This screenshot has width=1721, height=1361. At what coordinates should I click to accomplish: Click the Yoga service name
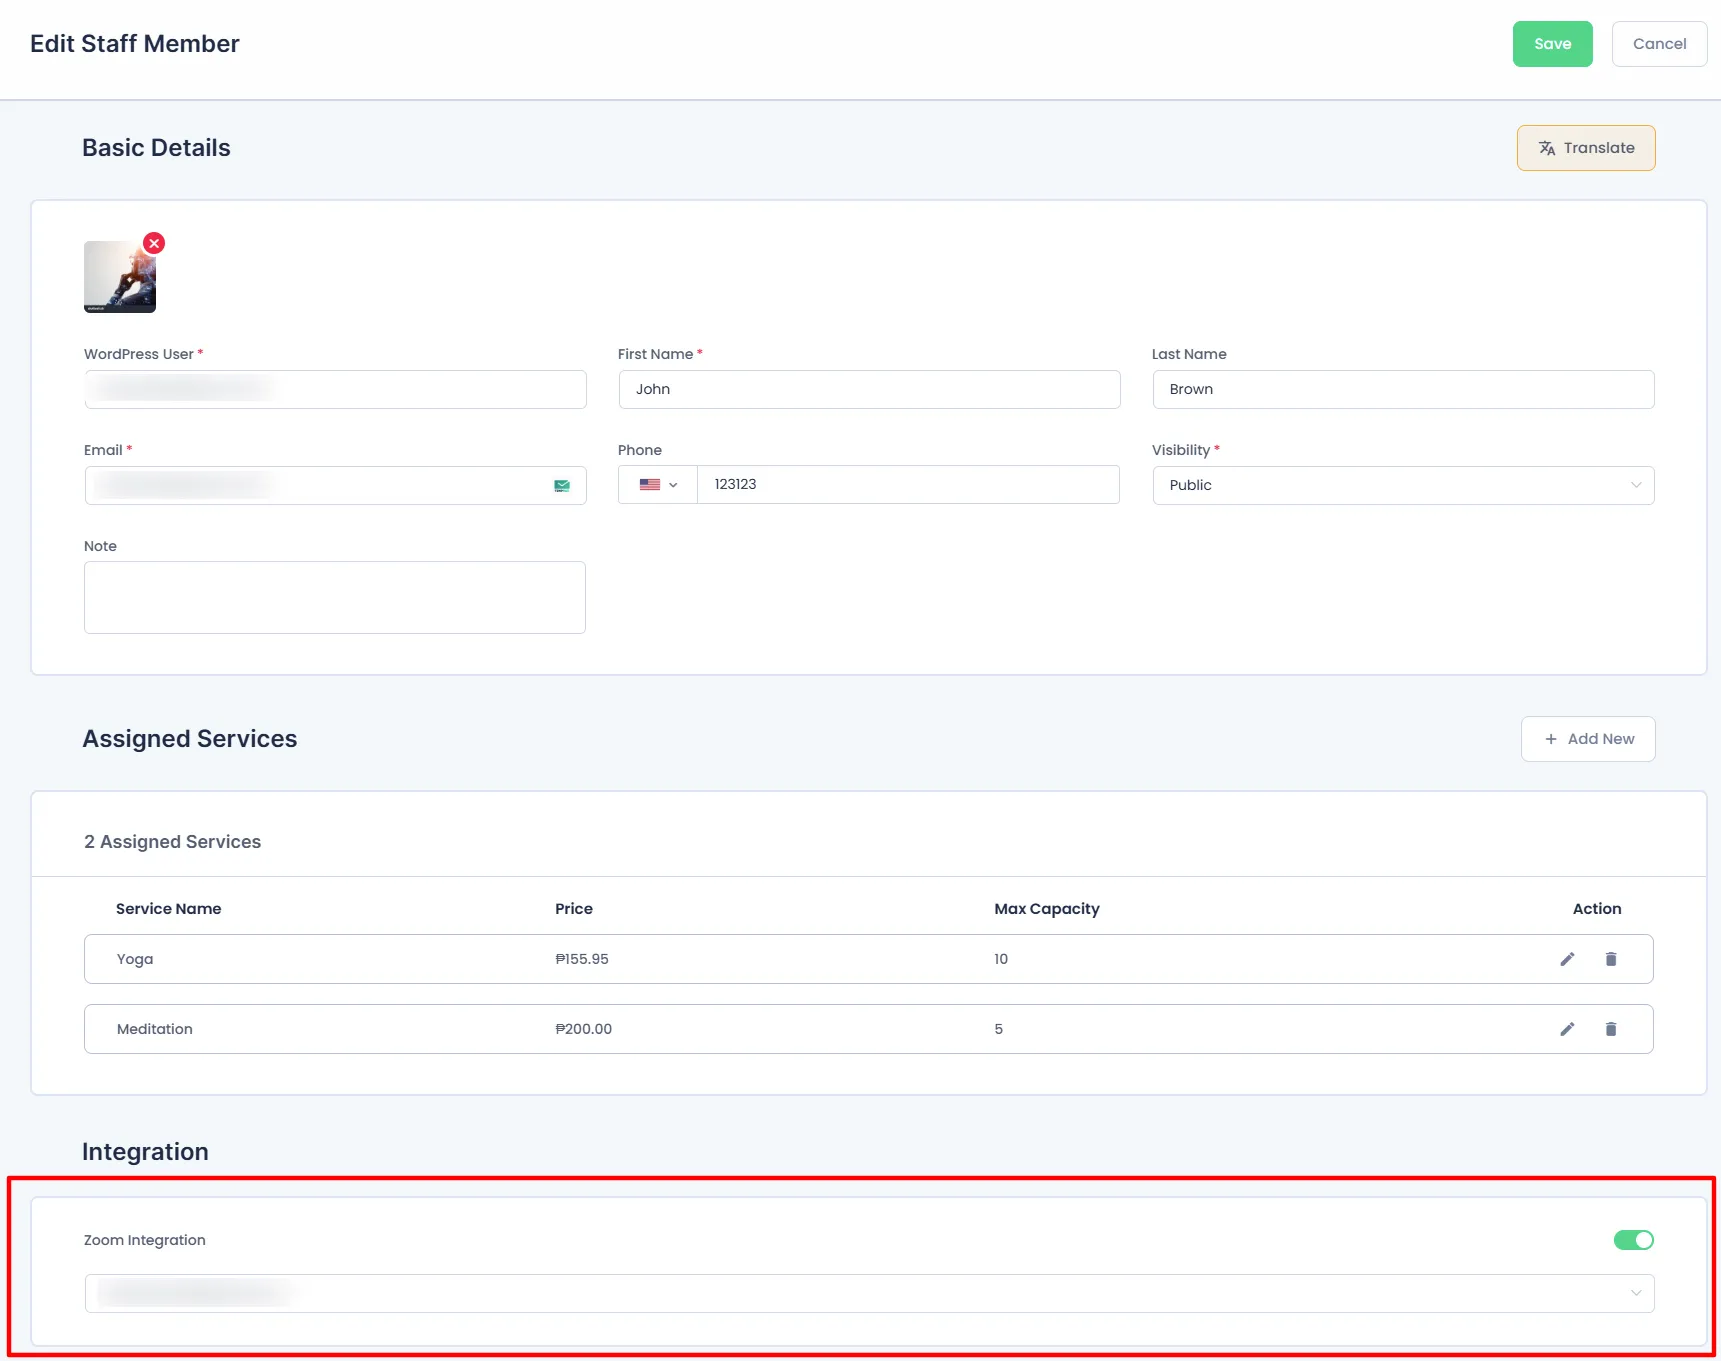coord(135,959)
